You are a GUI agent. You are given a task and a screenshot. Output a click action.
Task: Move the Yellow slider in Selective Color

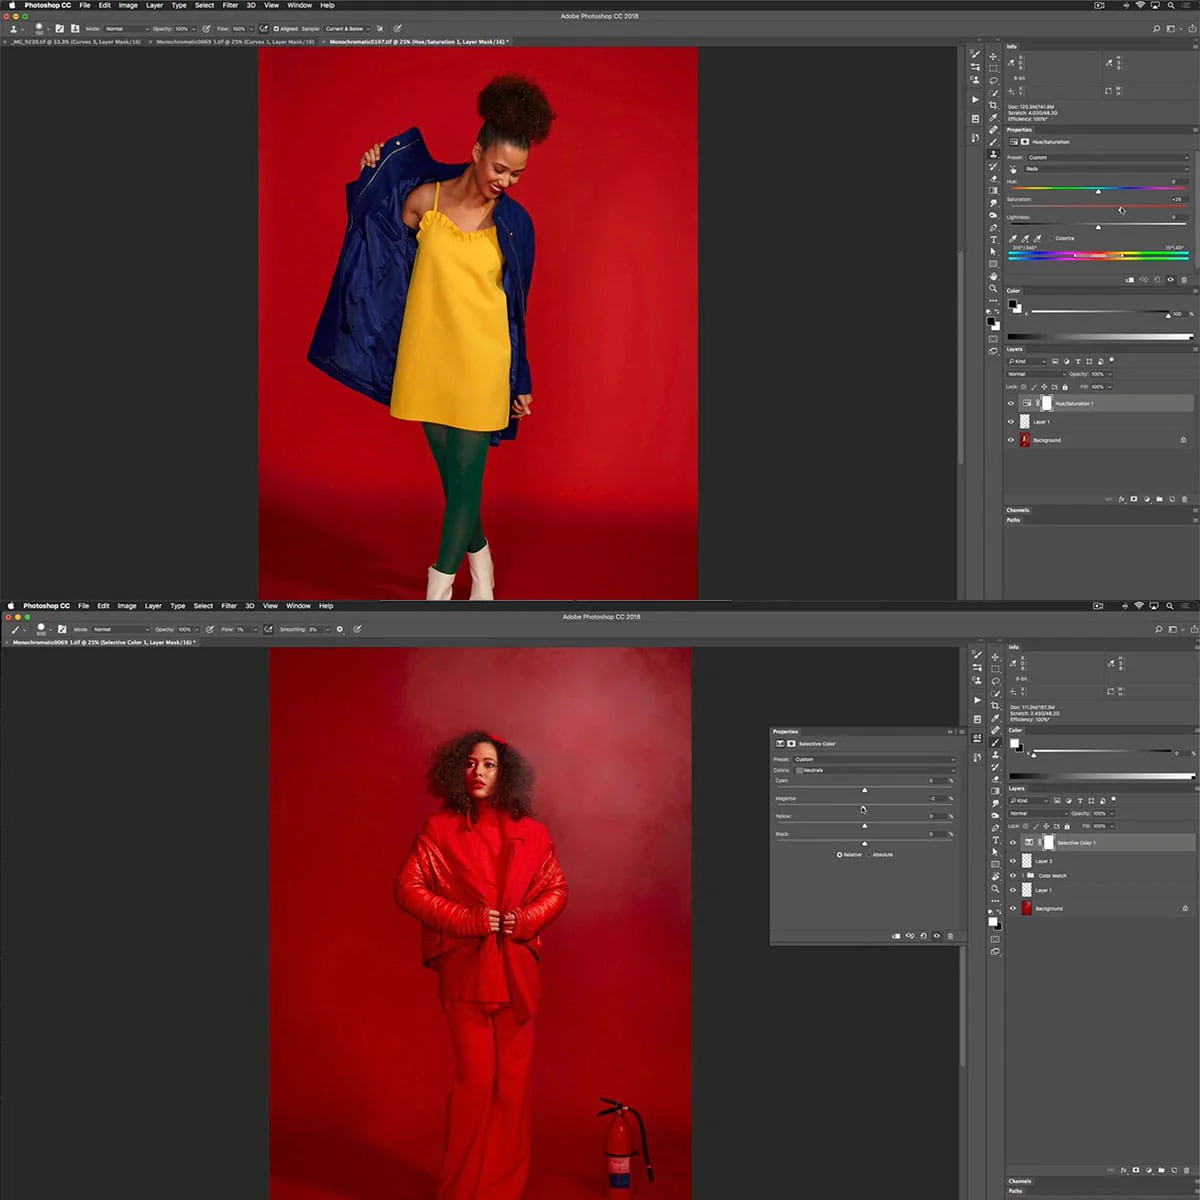(865, 826)
